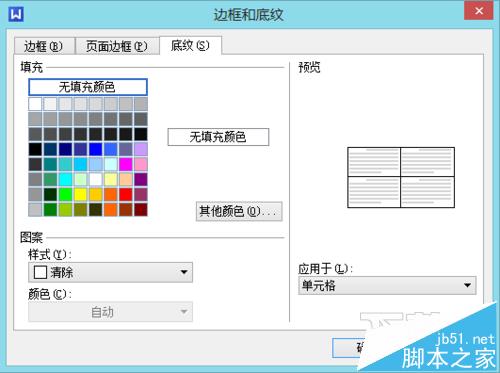
Task: Select the very dark green swatch
Action: 50,195
